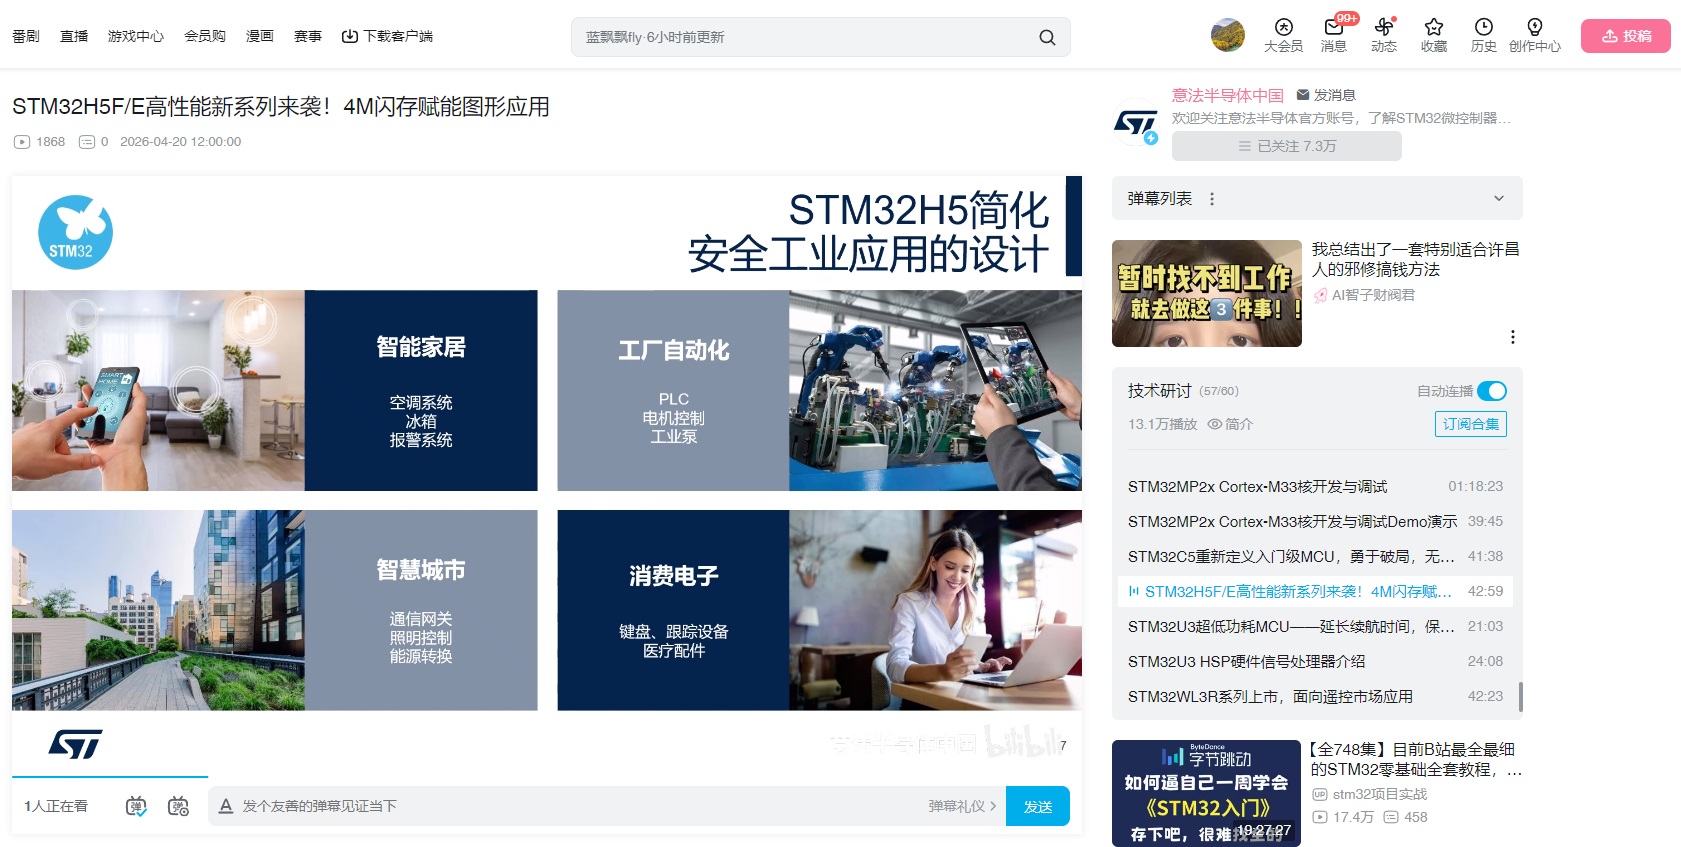Click the danmaku font style A icon

click(226, 806)
